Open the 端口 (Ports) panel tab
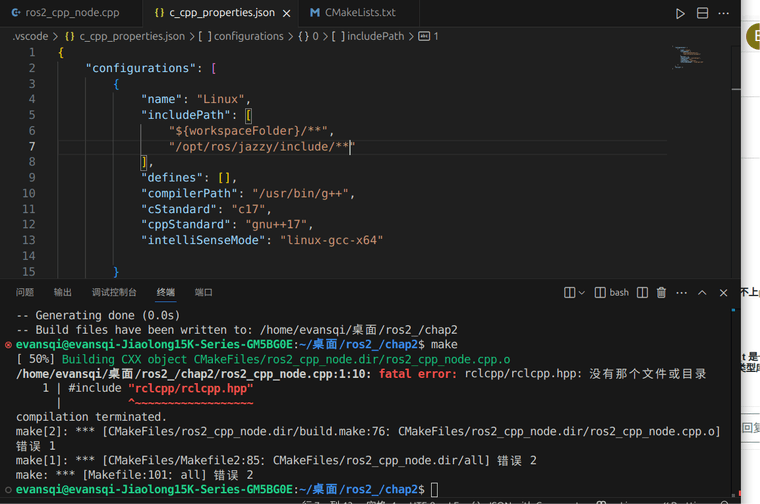Image resolution: width=760 pixels, height=504 pixels. pyautogui.click(x=203, y=292)
